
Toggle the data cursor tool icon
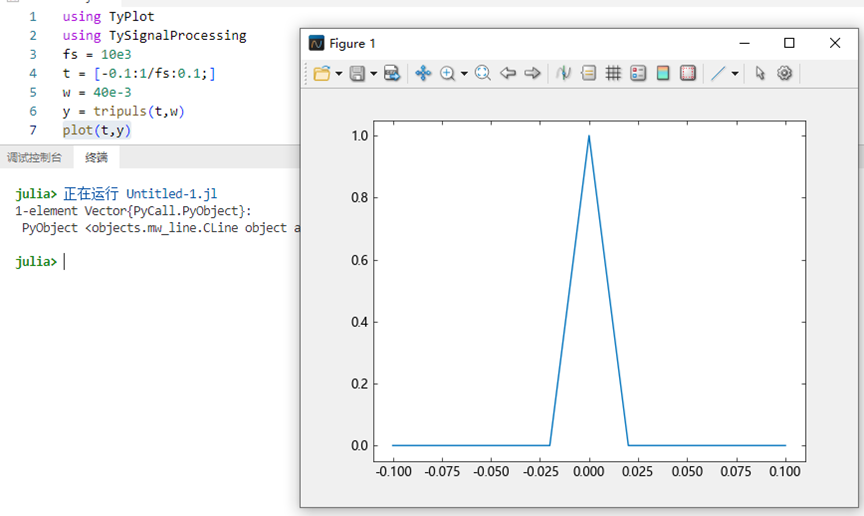pyautogui.click(x=563, y=73)
